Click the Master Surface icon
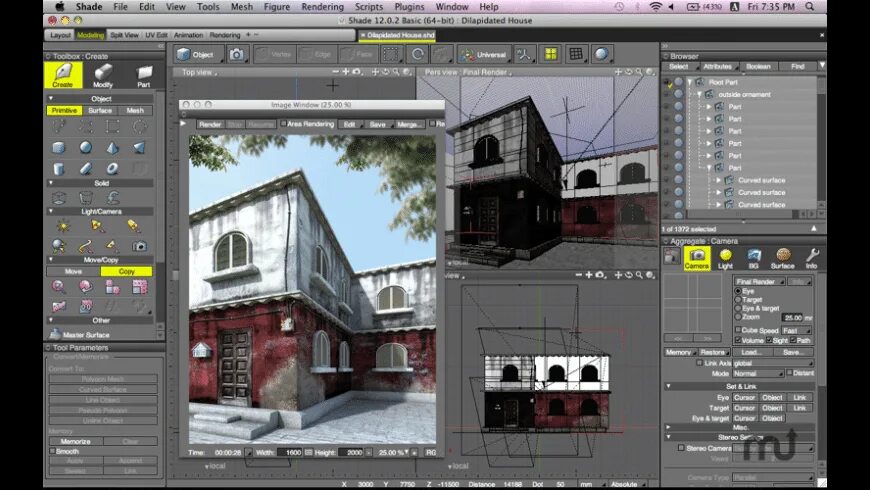This screenshot has height=490, width=870. (x=55, y=334)
